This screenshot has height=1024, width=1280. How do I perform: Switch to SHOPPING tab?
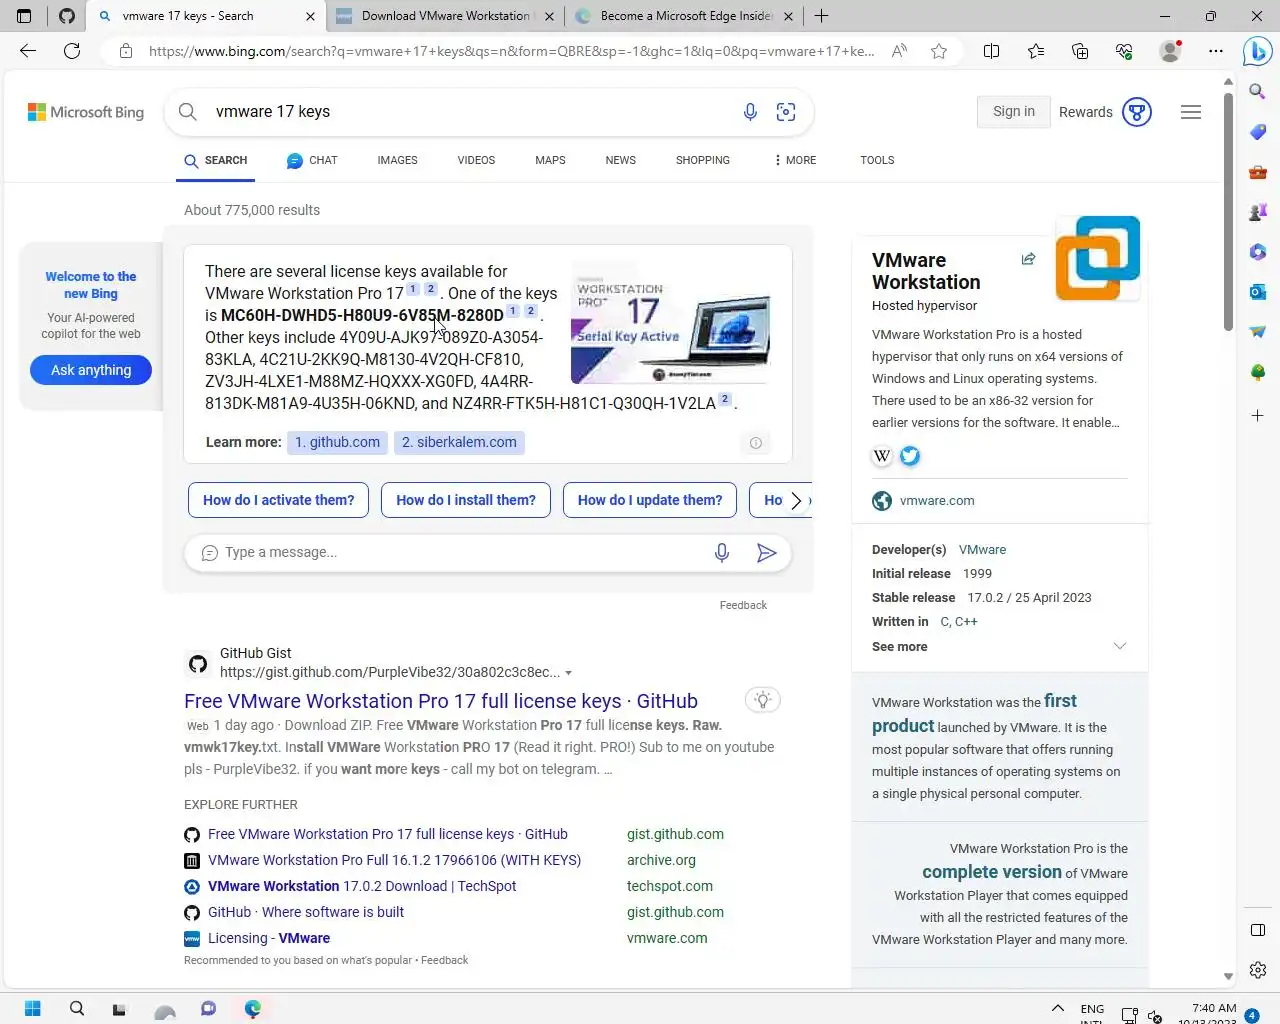click(x=702, y=160)
